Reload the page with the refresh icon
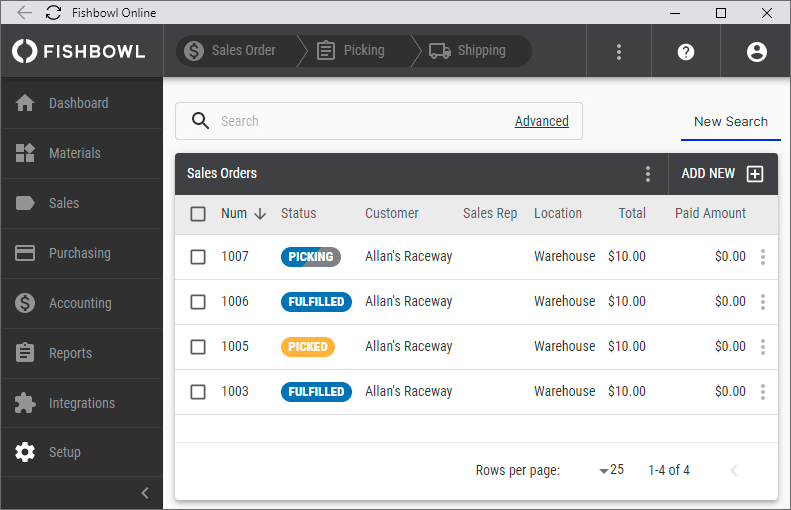 tap(53, 13)
